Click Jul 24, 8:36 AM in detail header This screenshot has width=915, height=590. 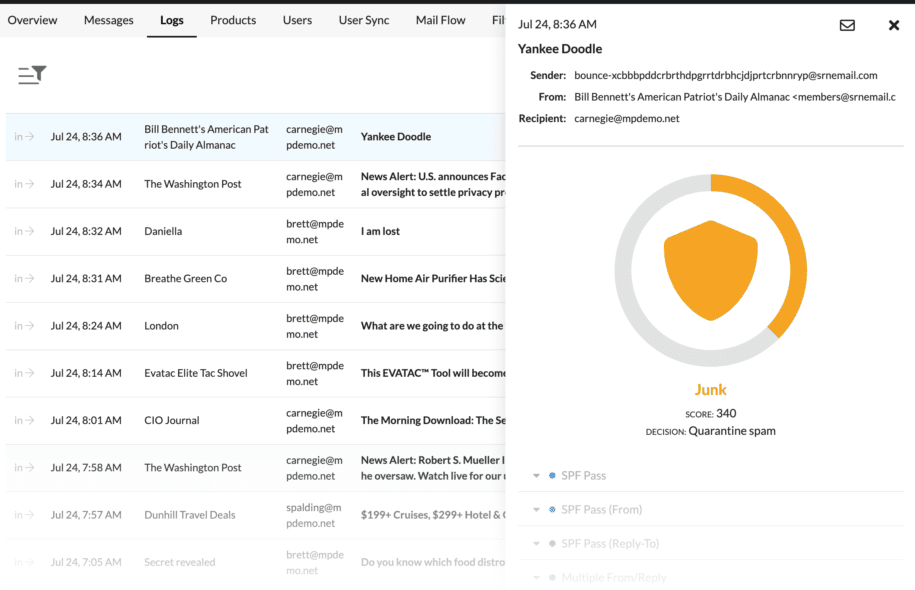tap(557, 25)
